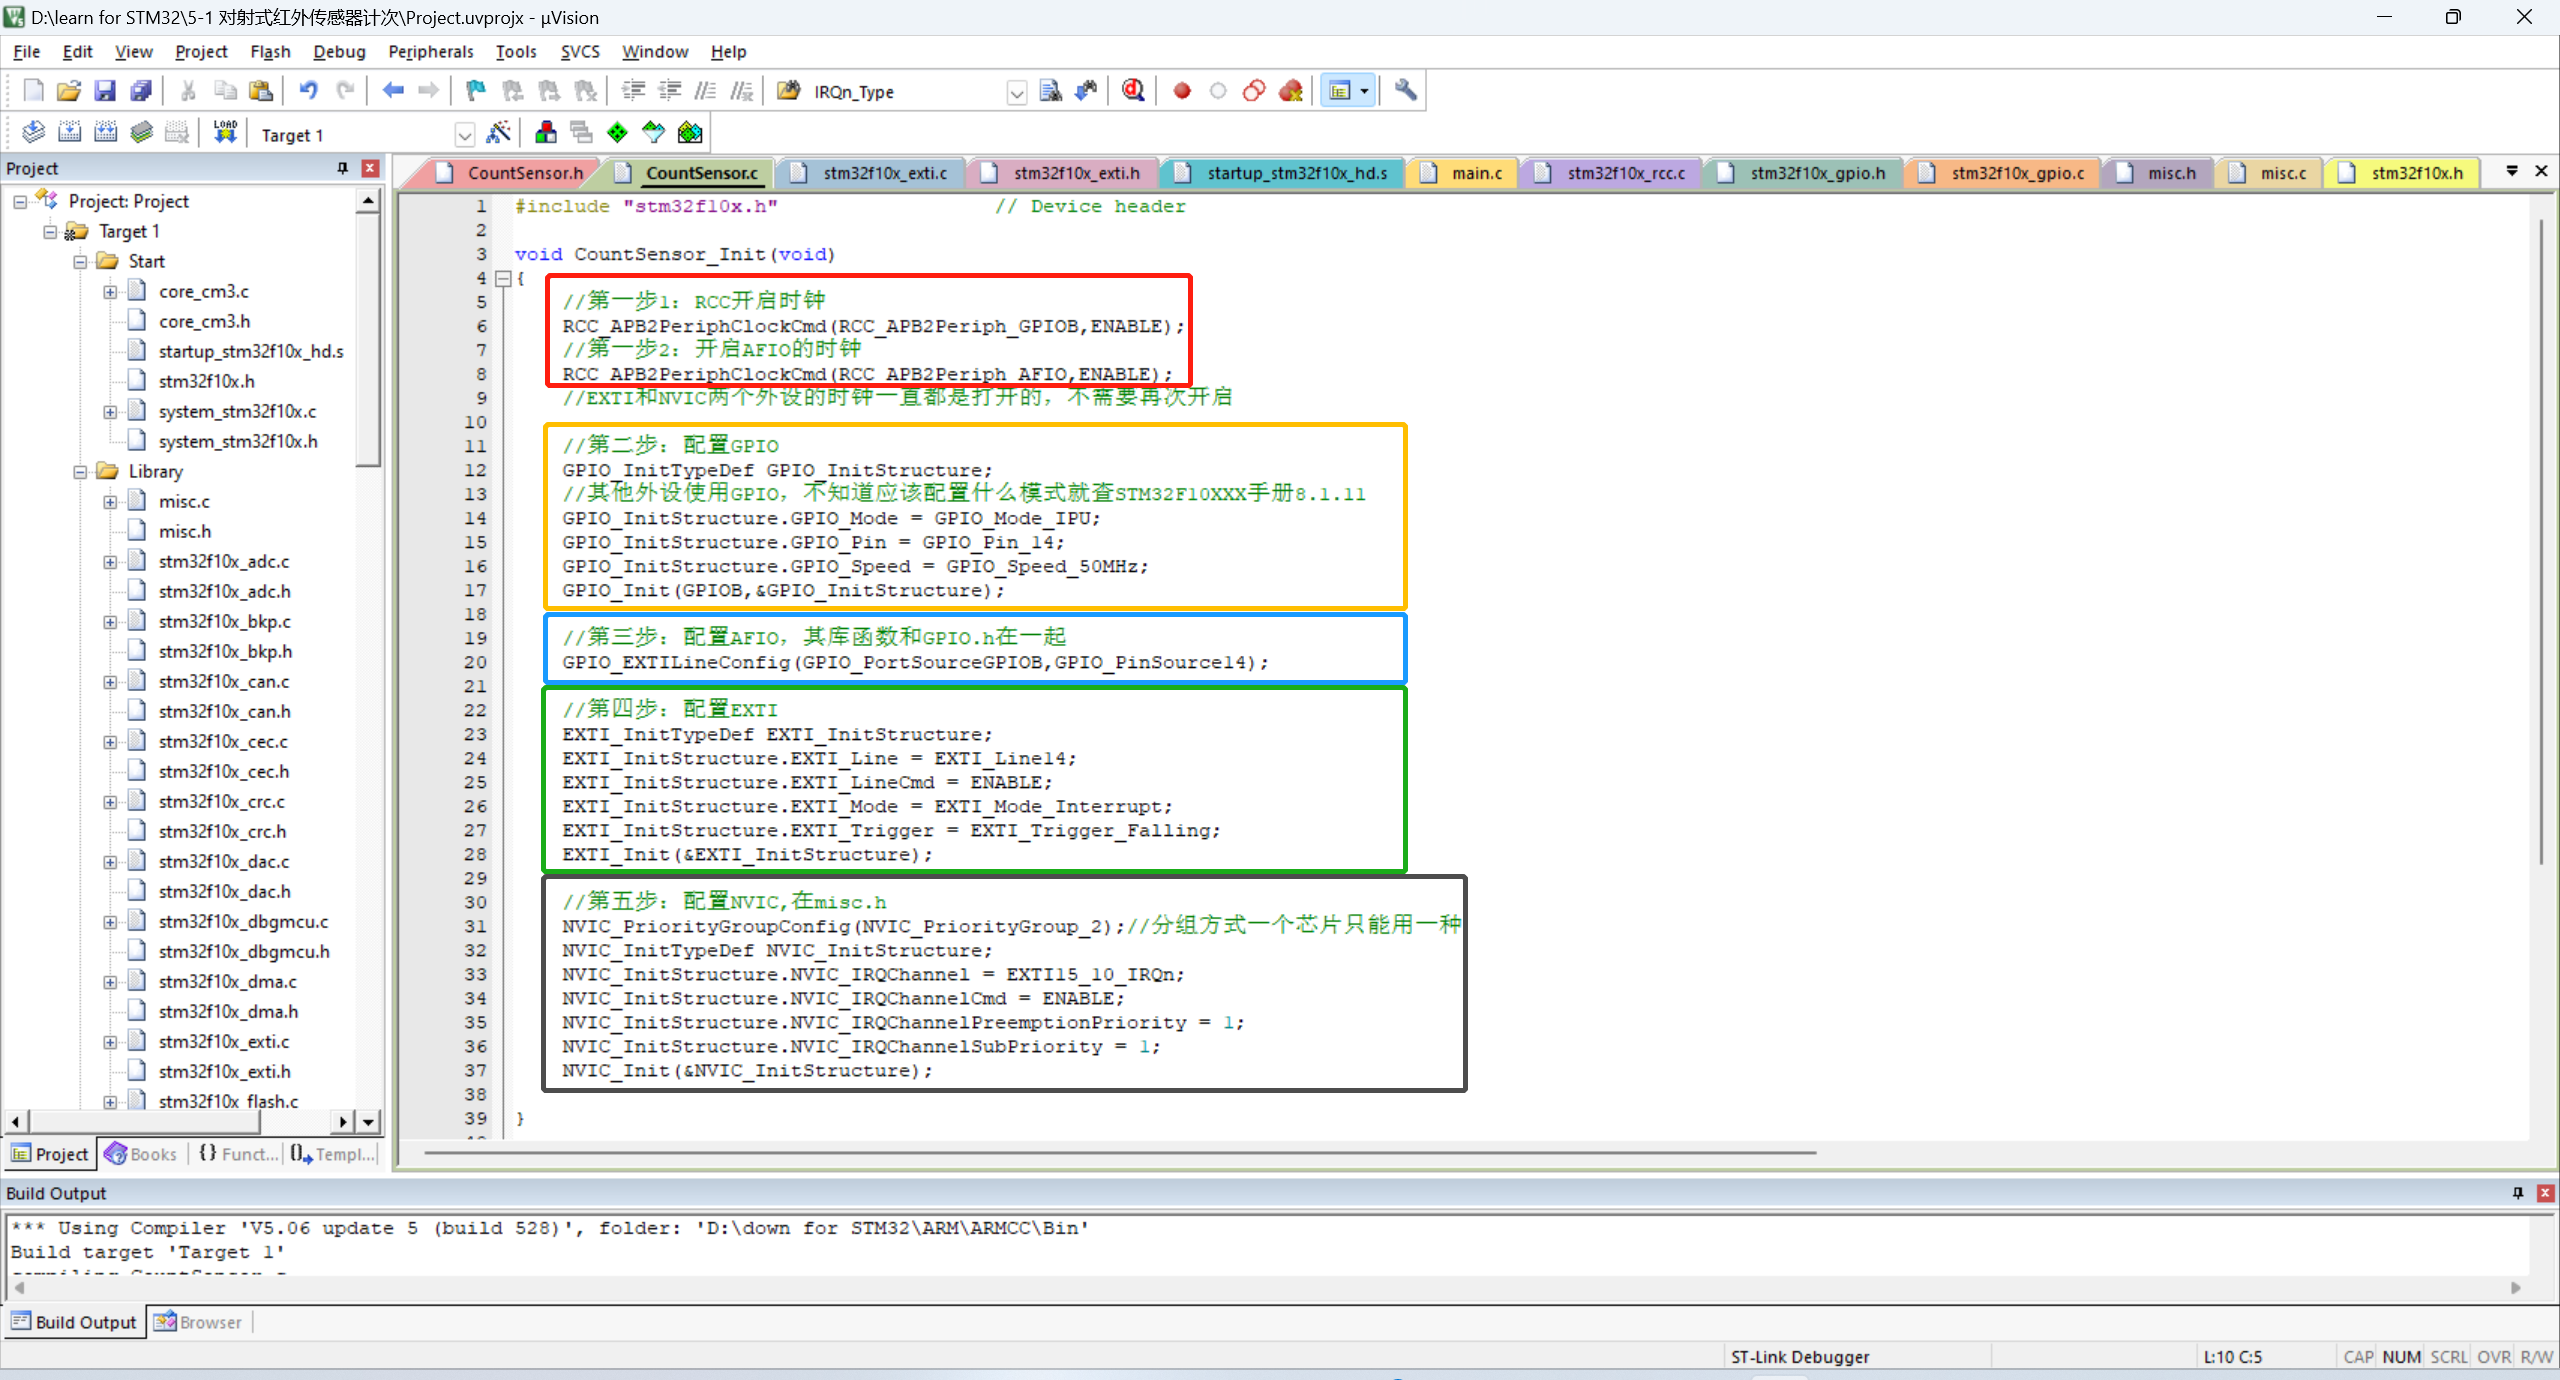The width and height of the screenshot is (2560, 1380).
Task: Start the debug session icon
Action: point(1133,91)
